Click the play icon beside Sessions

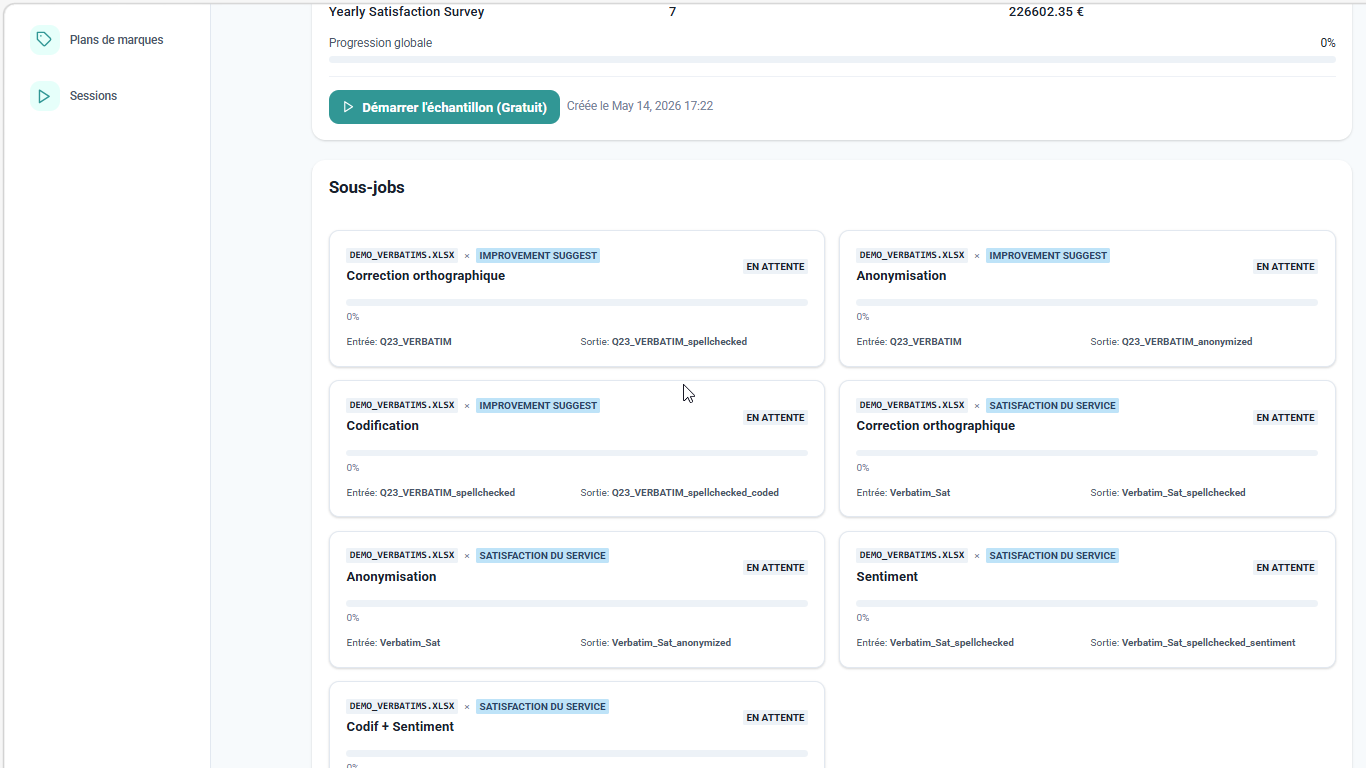pos(44,96)
